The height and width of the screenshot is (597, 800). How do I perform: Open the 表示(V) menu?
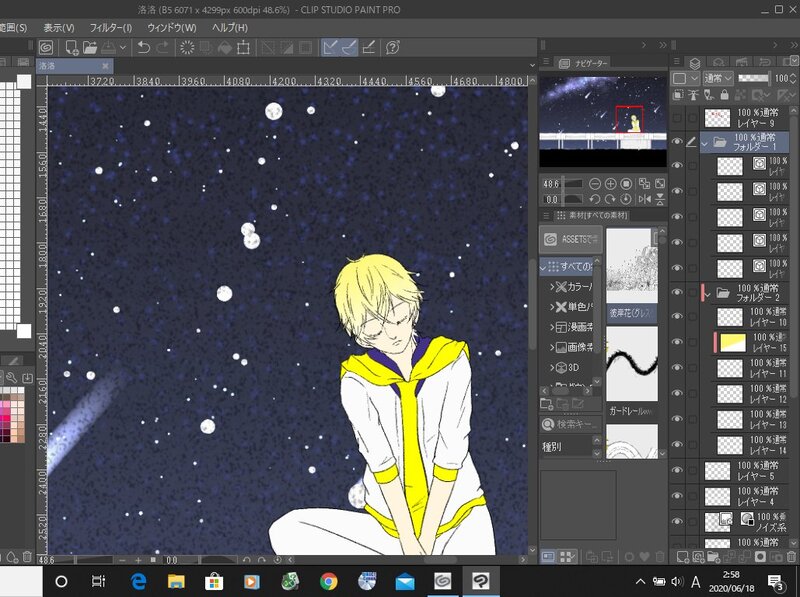[x=59, y=28]
